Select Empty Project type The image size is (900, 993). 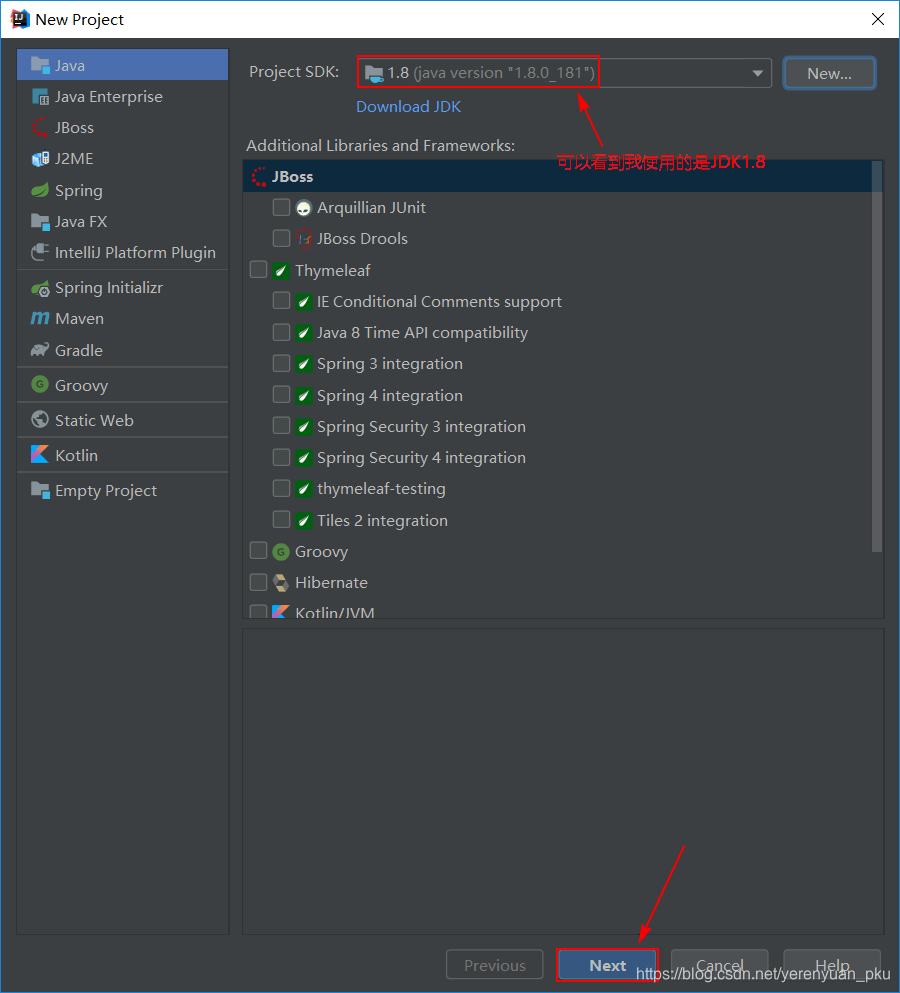122,490
